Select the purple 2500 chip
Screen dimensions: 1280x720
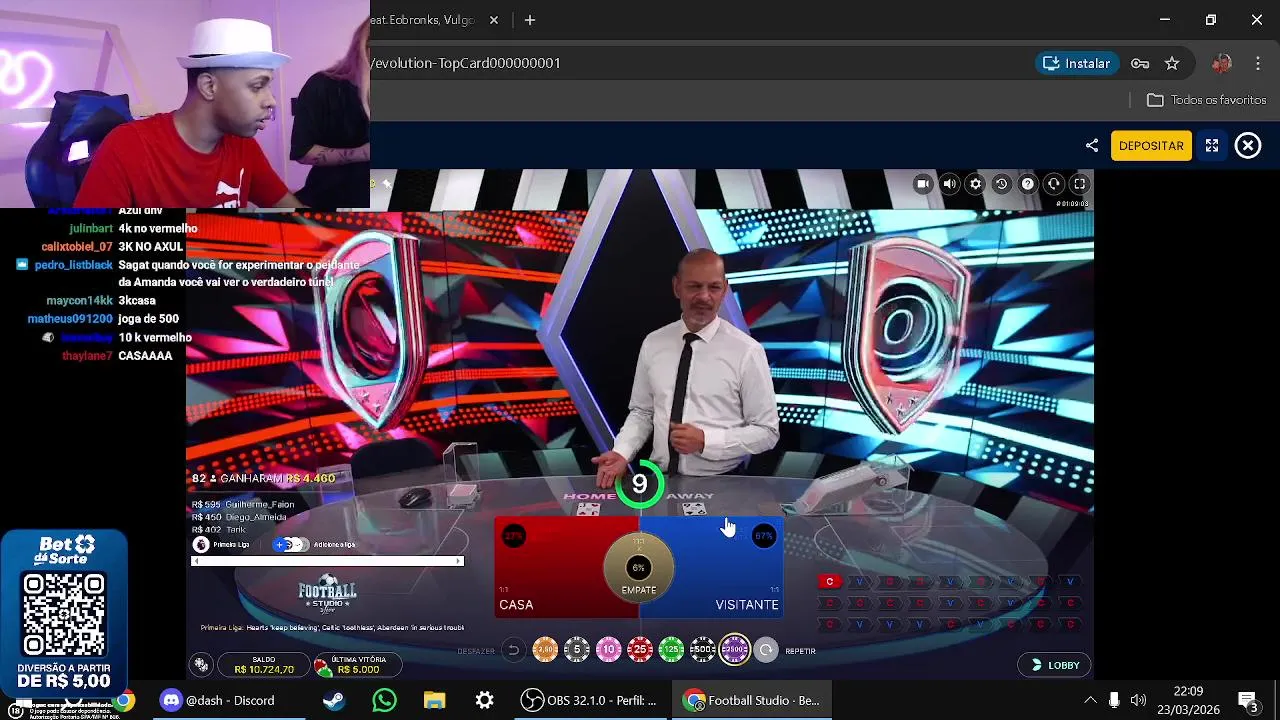(735, 651)
